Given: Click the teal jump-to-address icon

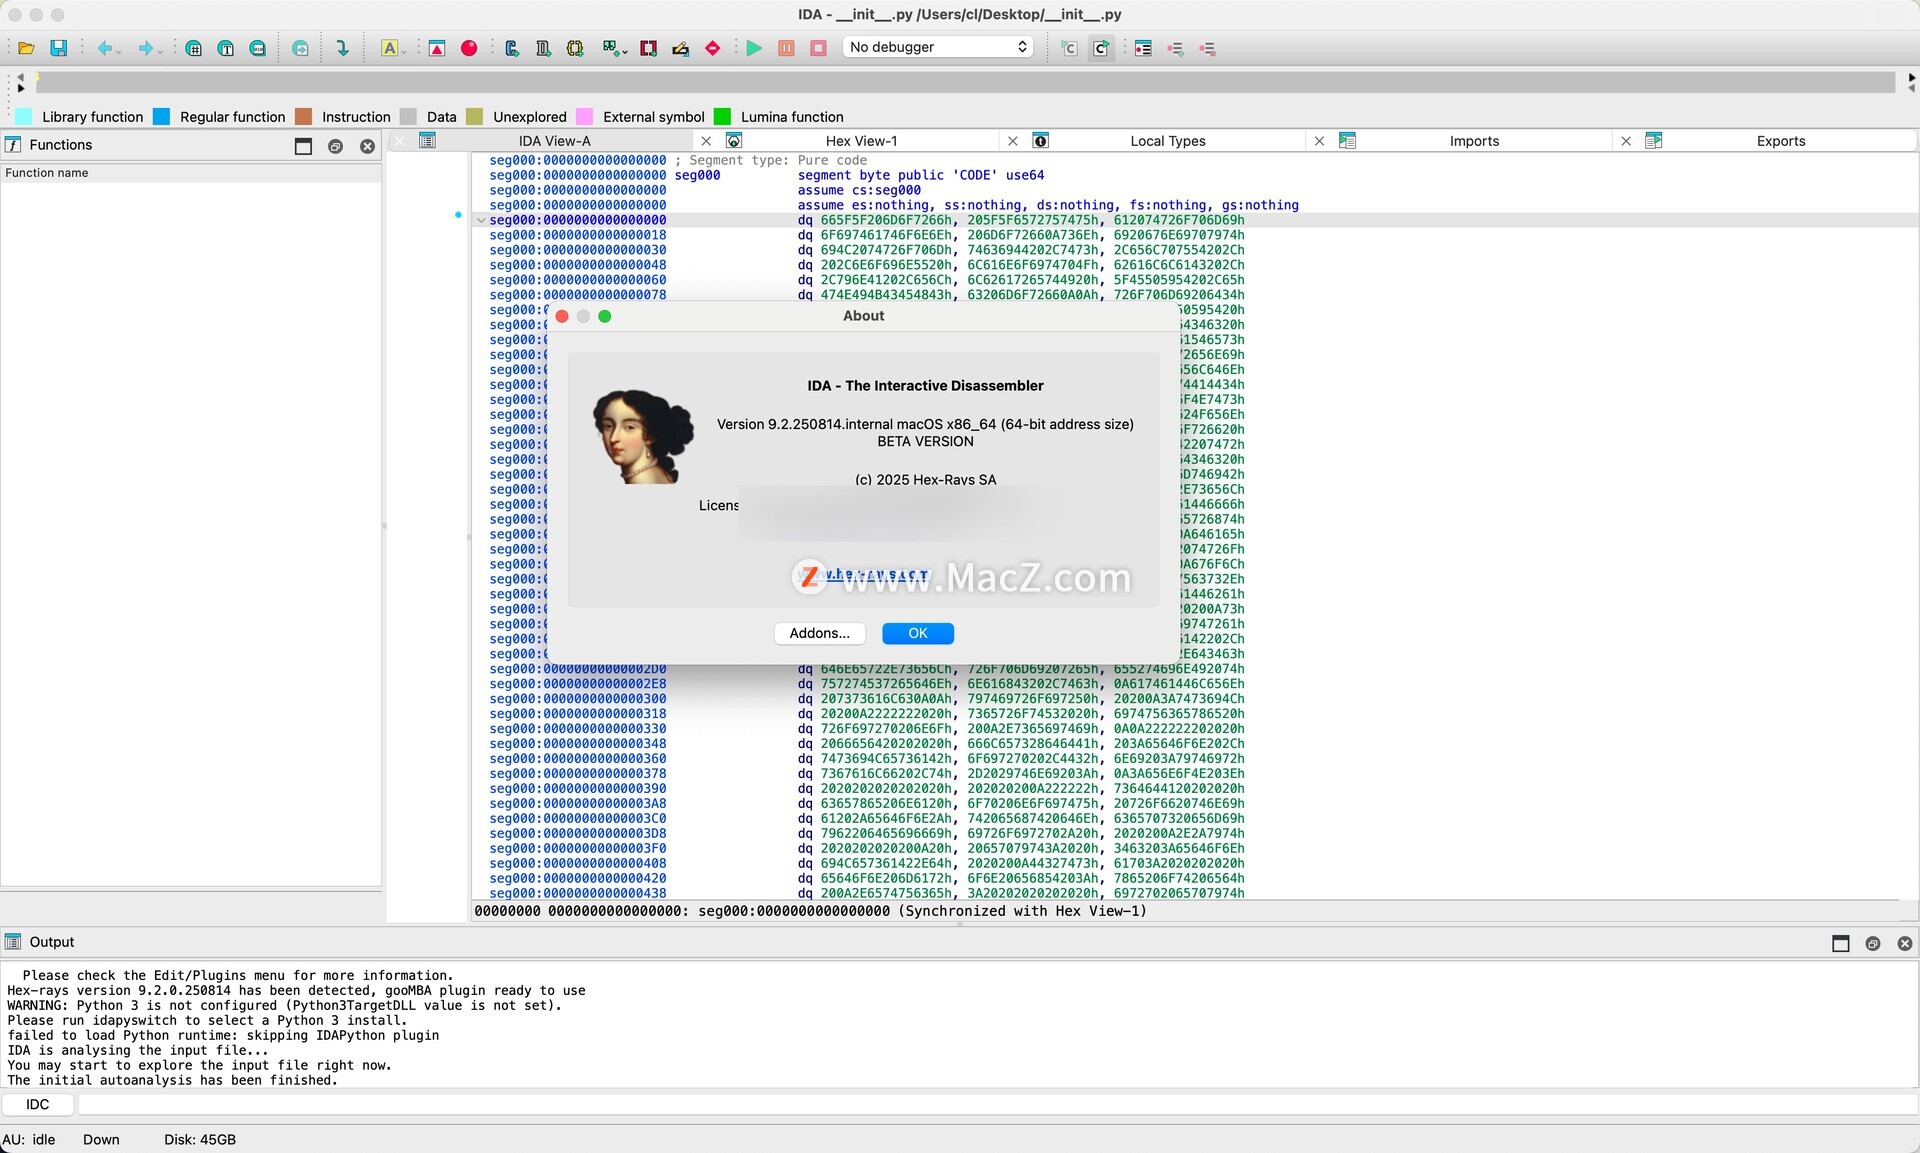Looking at the screenshot, I should (300, 47).
